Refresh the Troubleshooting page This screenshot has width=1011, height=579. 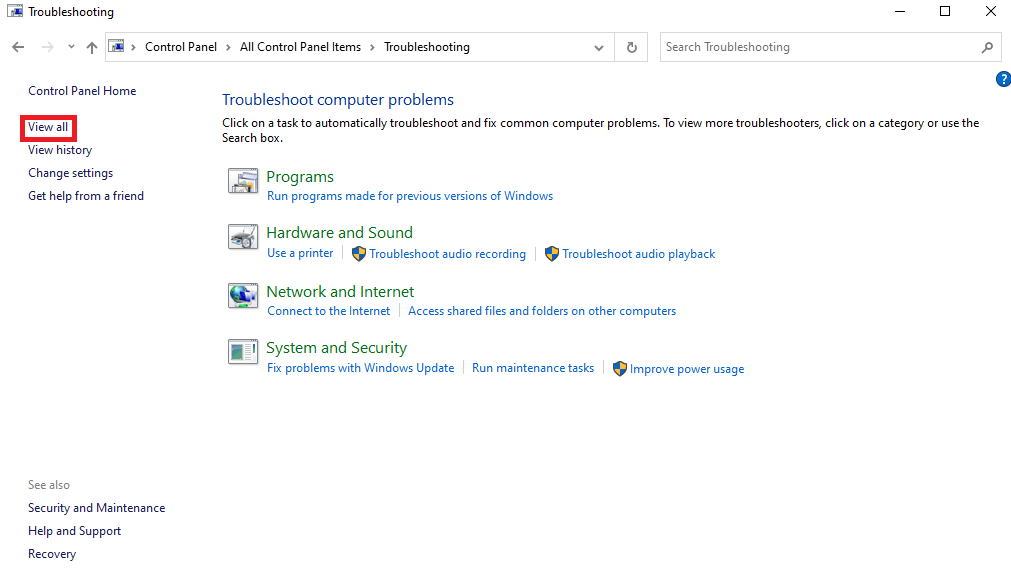click(x=631, y=47)
